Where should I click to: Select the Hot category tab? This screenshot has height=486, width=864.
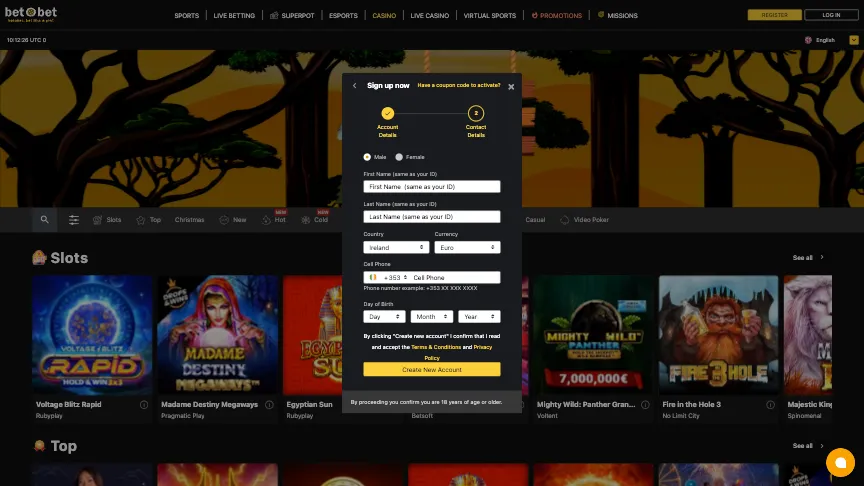(274, 219)
